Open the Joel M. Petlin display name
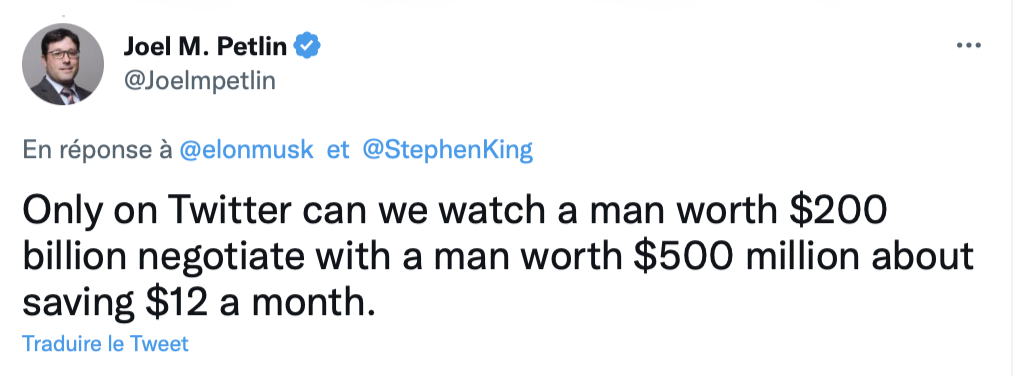This screenshot has width=1022, height=376. point(205,46)
